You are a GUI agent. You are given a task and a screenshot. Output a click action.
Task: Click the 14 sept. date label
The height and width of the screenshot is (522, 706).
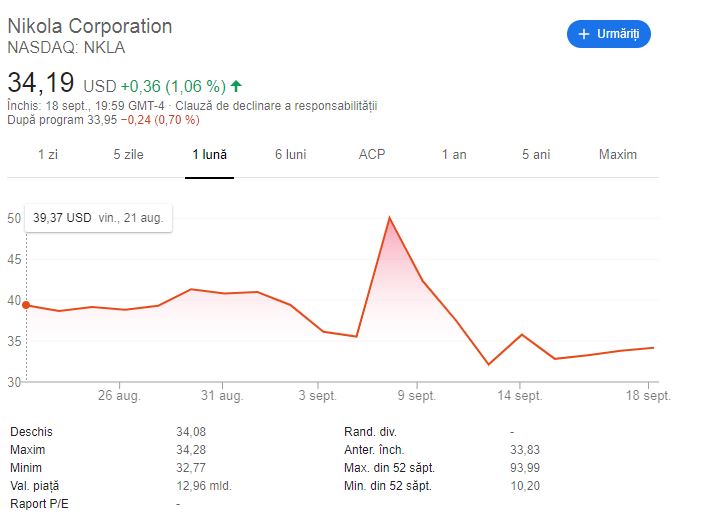520,396
